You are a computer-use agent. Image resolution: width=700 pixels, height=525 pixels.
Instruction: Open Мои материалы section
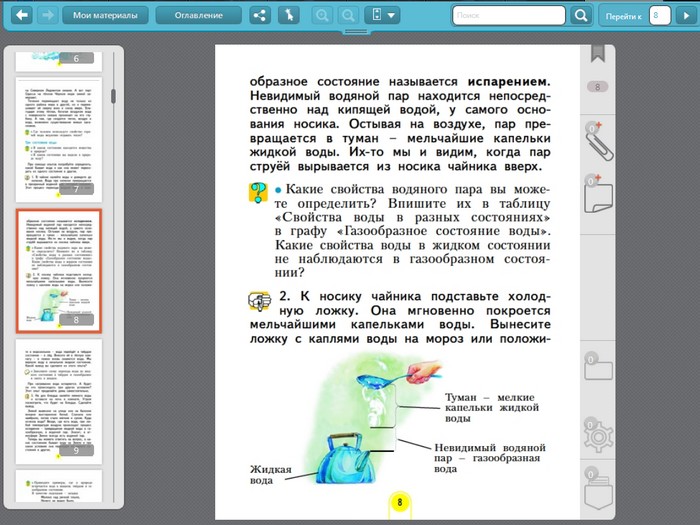(x=105, y=15)
